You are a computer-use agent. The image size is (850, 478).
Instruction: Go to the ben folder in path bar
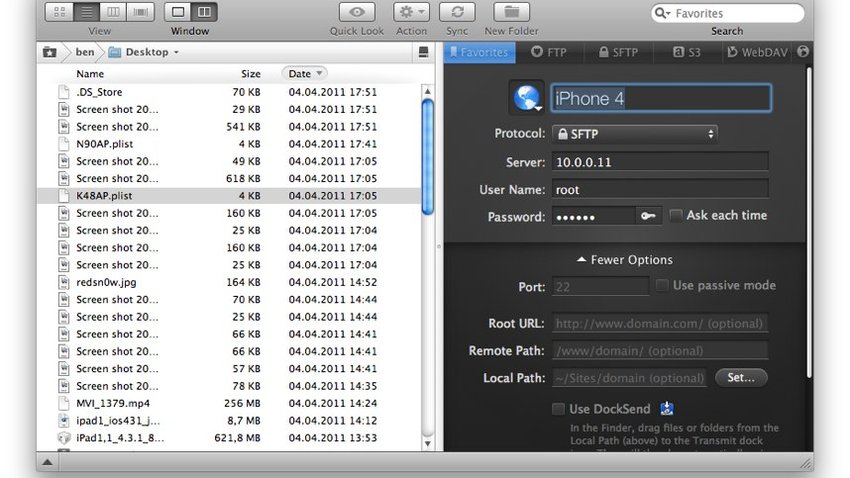(85, 52)
